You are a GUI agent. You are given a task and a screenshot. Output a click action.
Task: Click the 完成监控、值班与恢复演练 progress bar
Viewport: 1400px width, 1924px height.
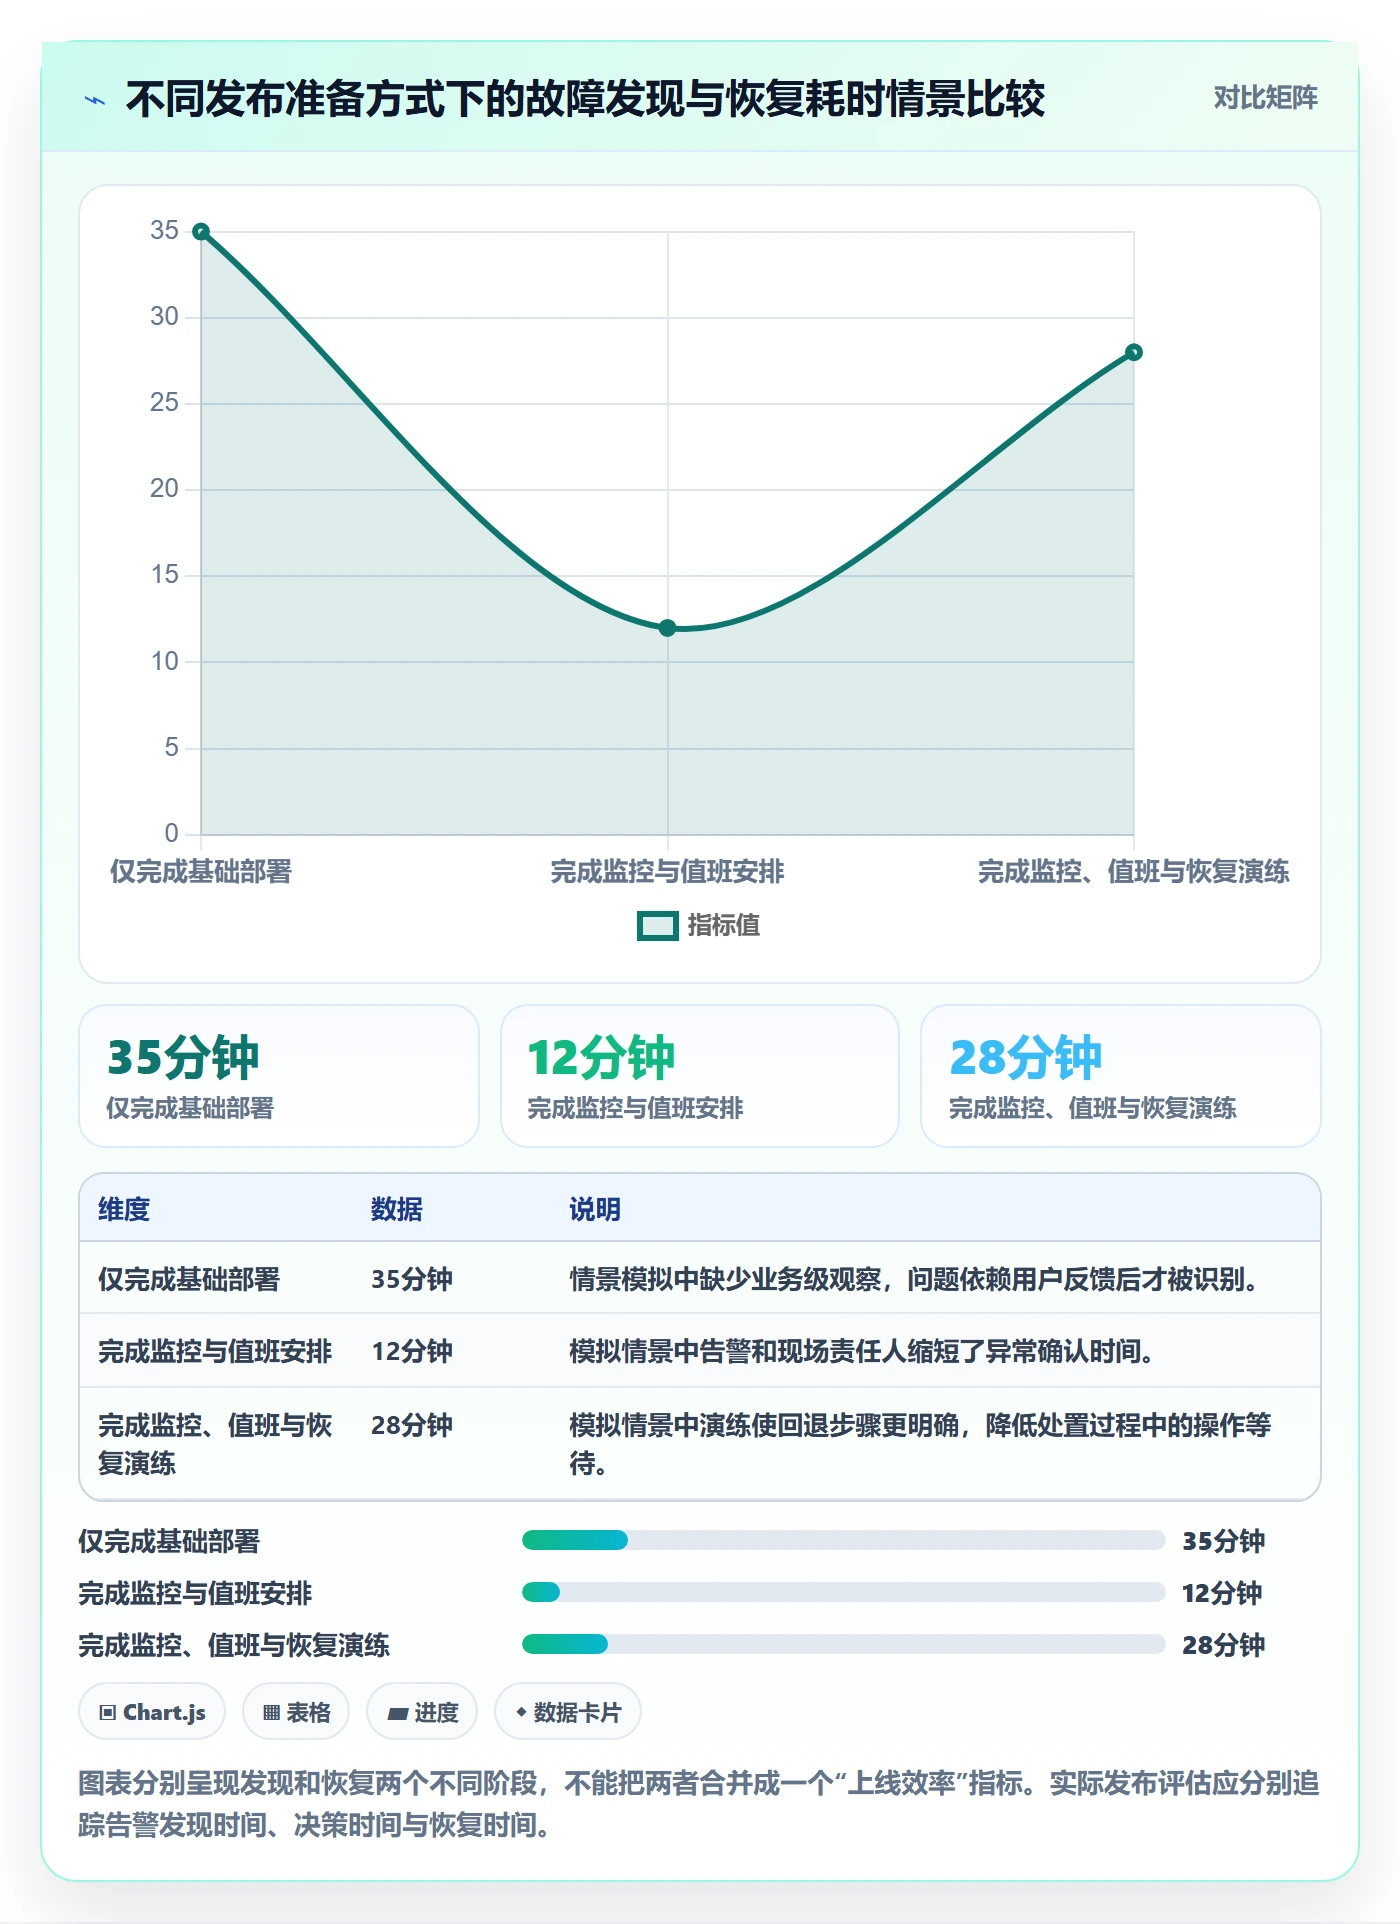[x=844, y=1644]
